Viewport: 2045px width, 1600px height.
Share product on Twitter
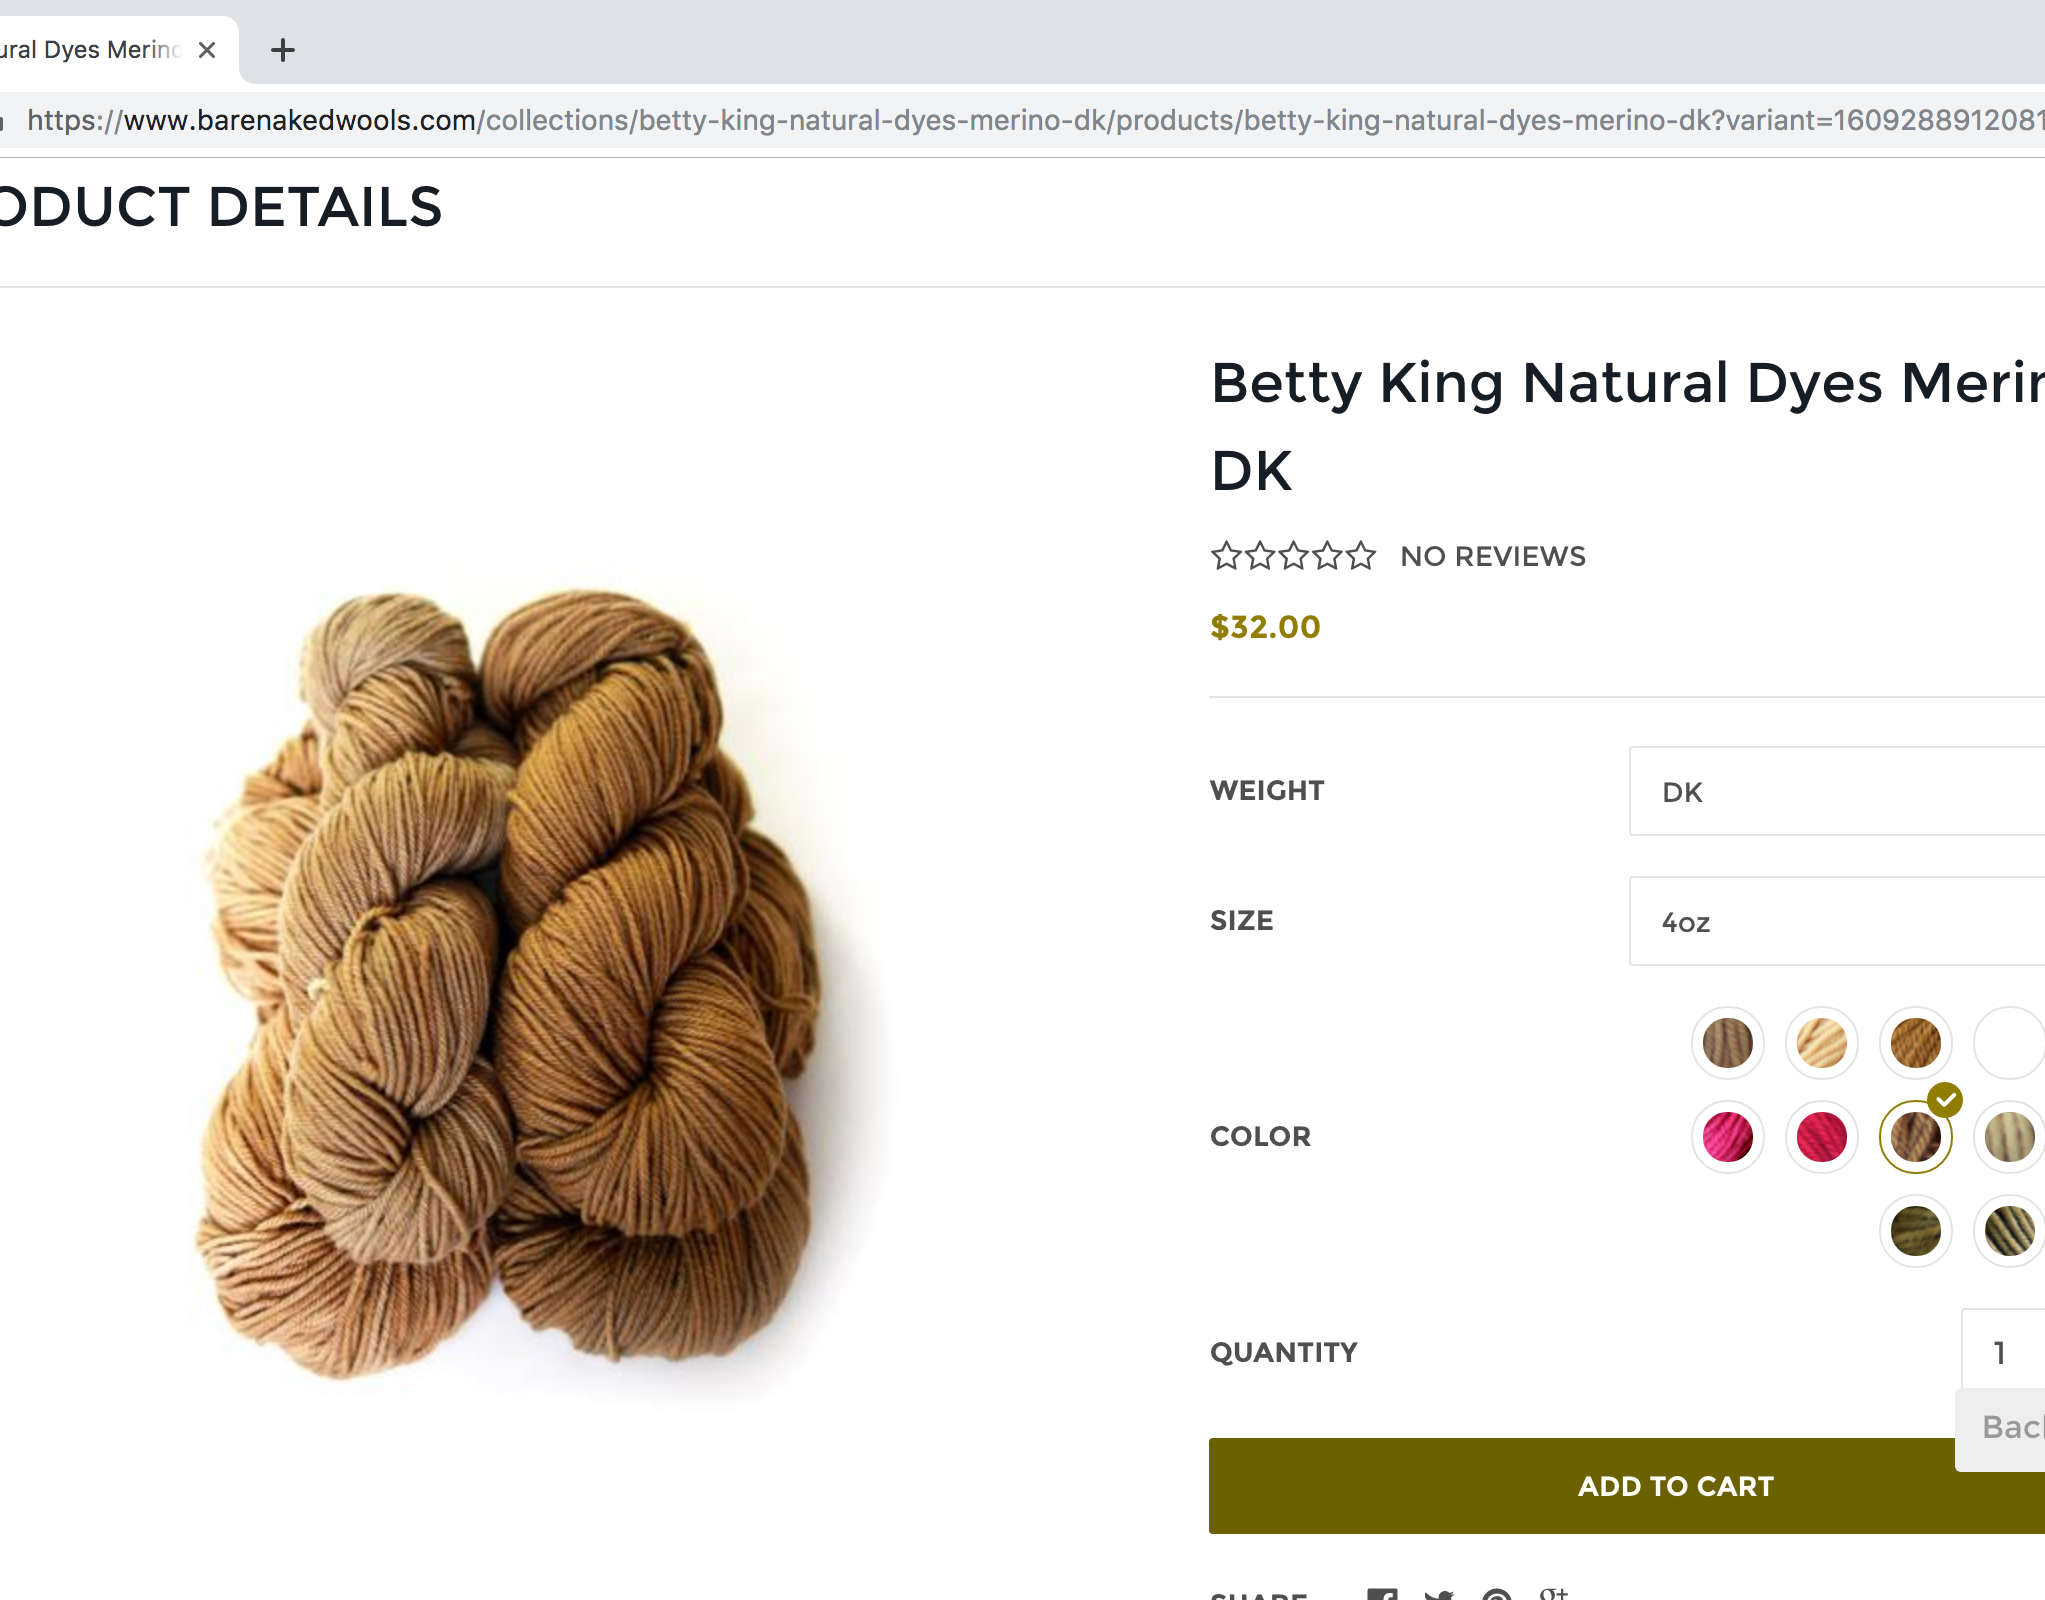(1439, 1594)
